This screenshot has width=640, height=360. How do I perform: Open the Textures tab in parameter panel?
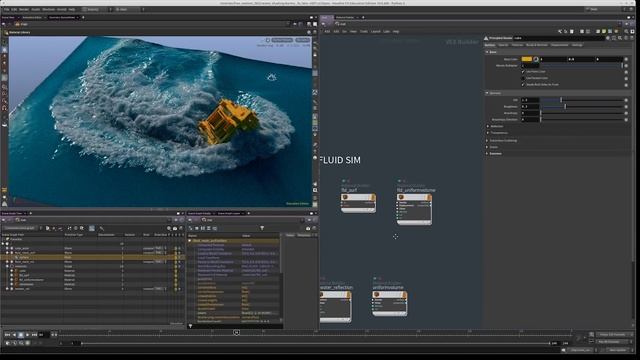[x=517, y=45]
